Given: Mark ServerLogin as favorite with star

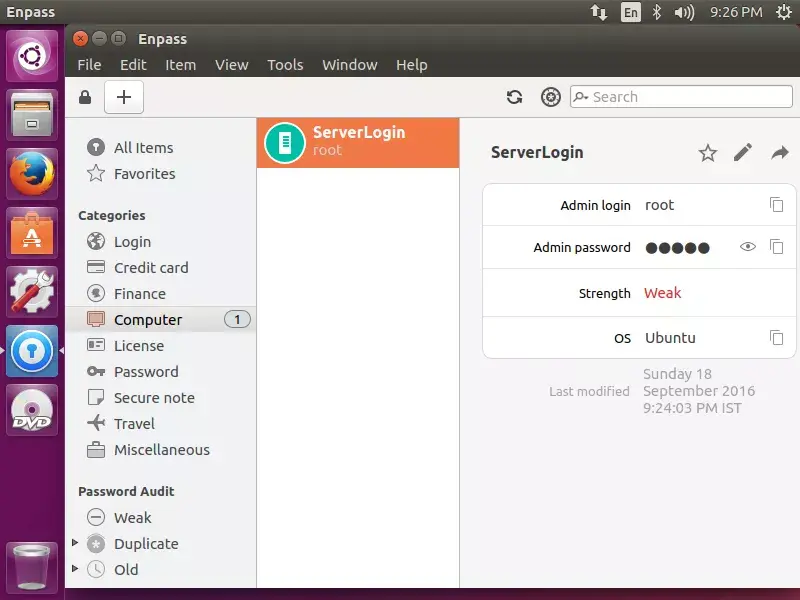Looking at the screenshot, I should (x=708, y=153).
